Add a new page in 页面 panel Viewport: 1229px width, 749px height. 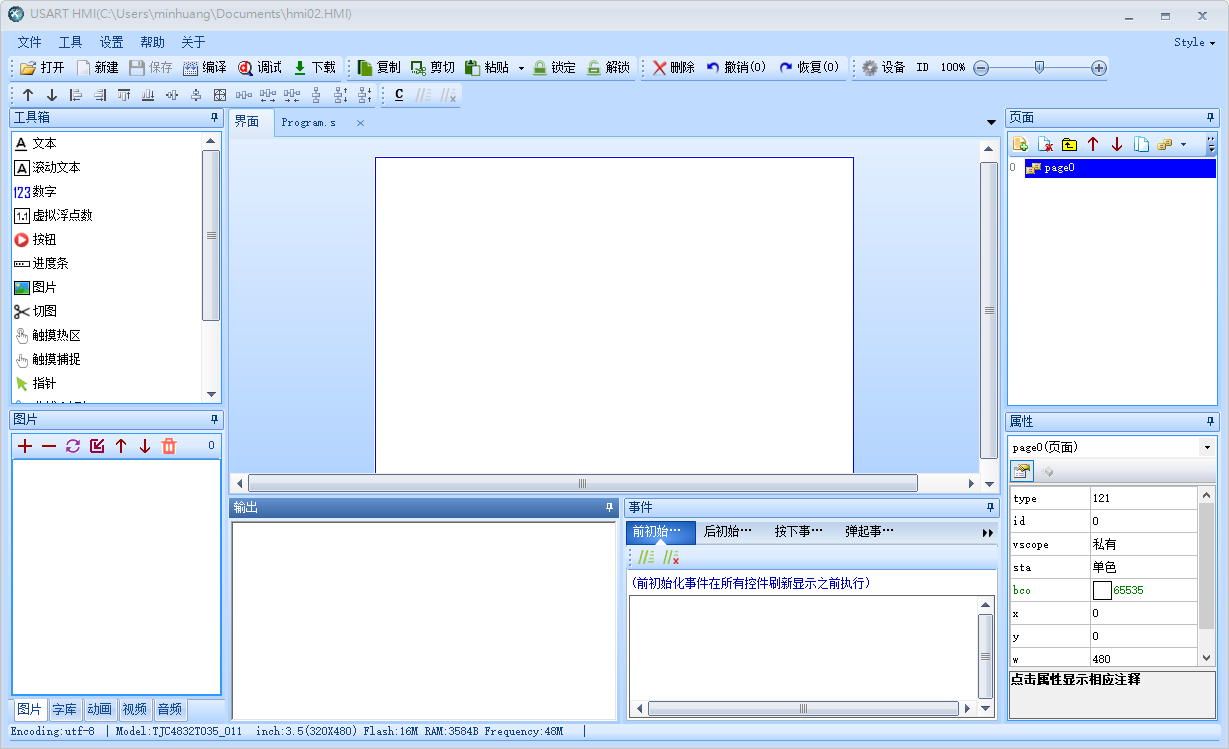(1020, 144)
